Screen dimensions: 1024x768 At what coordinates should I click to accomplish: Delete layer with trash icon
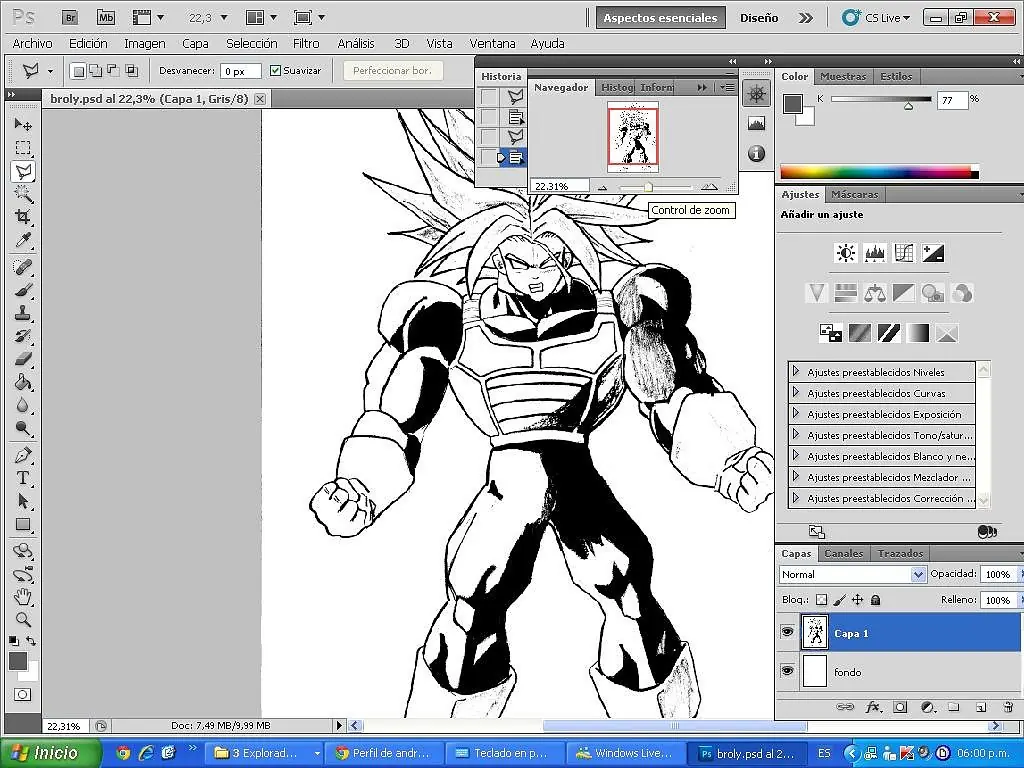(1008, 707)
